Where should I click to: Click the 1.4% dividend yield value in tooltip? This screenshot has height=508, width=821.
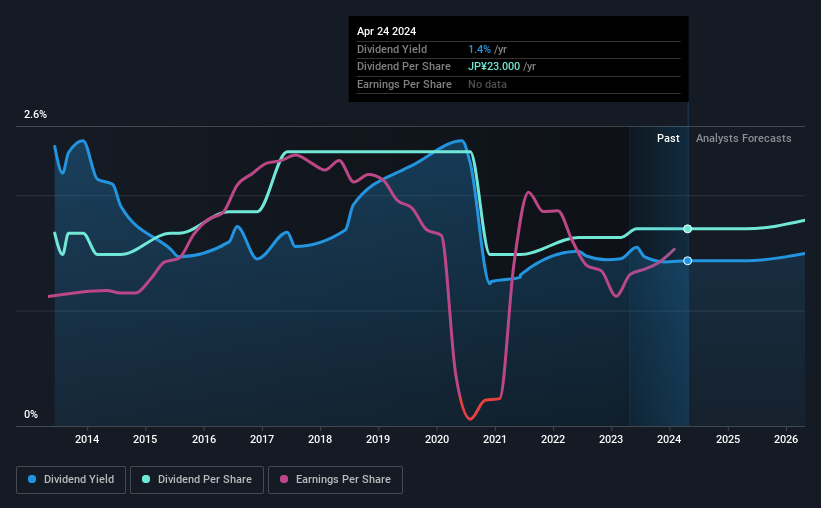click(479, 49)
